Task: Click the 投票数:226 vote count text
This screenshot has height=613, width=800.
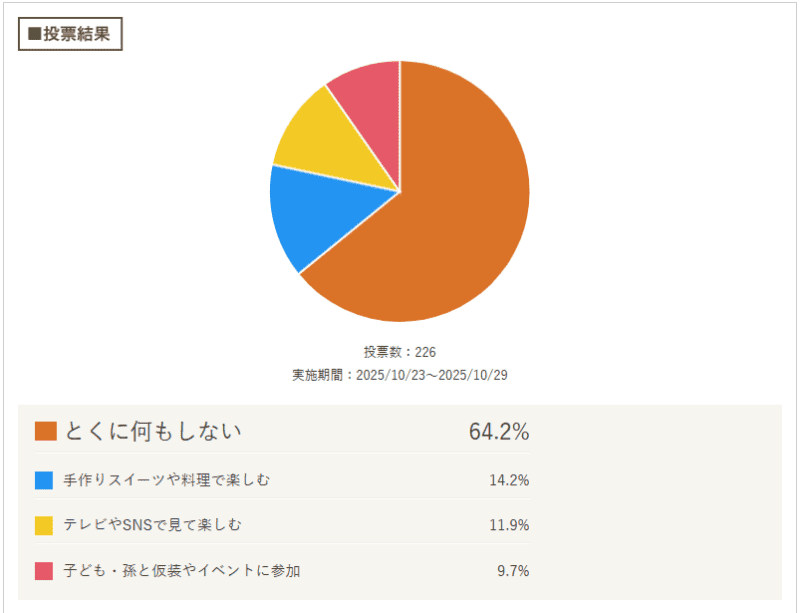Action: [399, 352]
